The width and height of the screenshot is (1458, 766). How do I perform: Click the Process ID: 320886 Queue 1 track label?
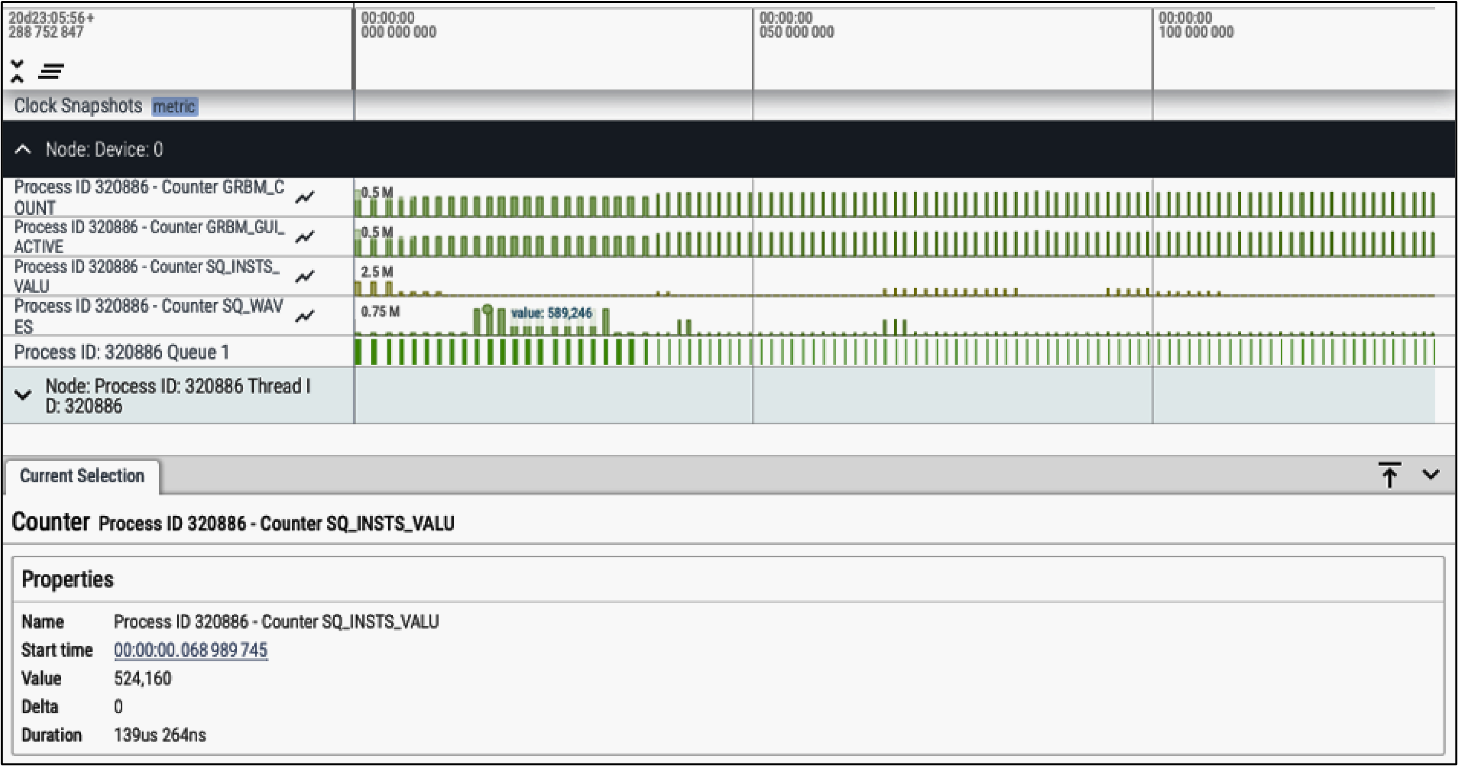(x=120, y=352)
